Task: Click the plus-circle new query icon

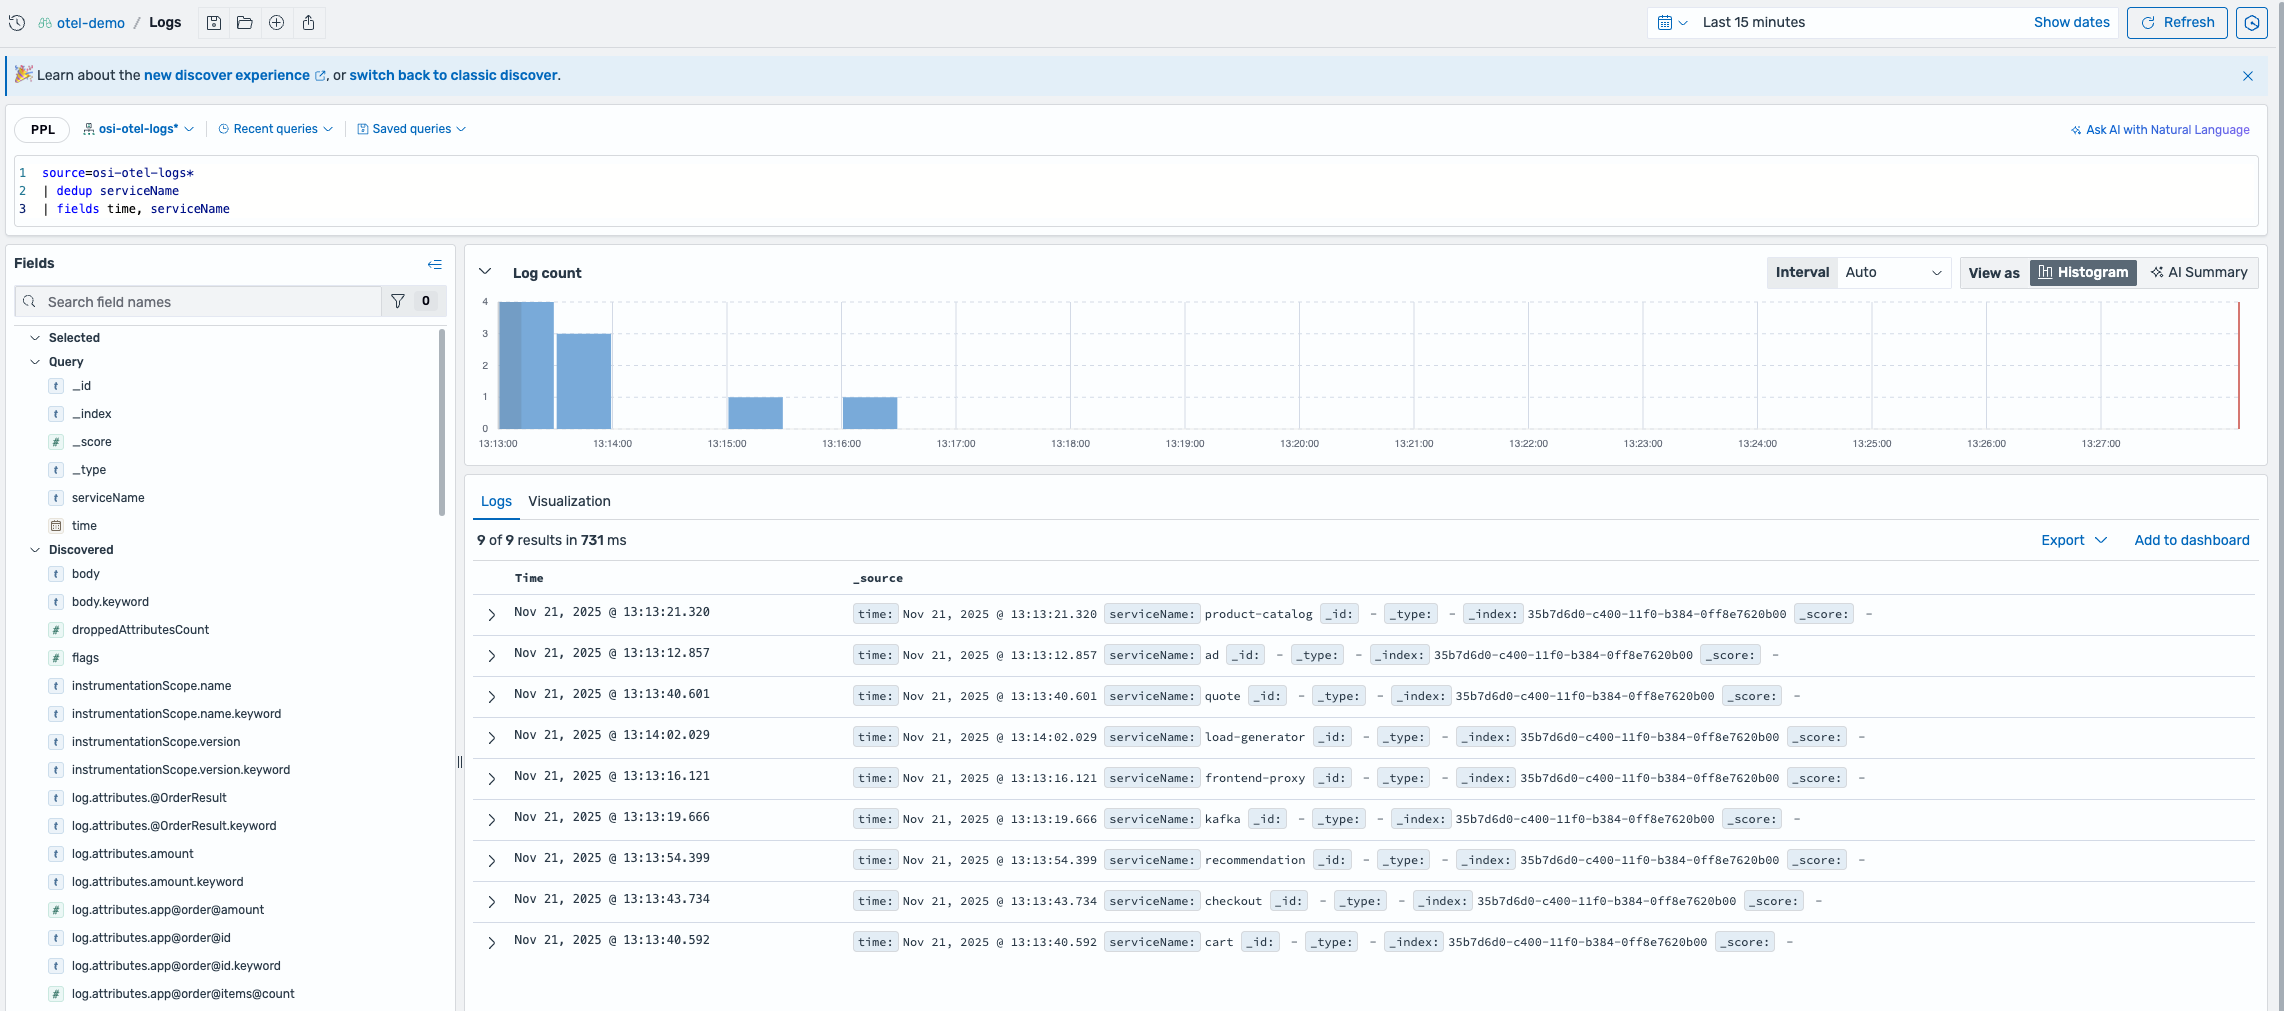Action: click(277, 23)
